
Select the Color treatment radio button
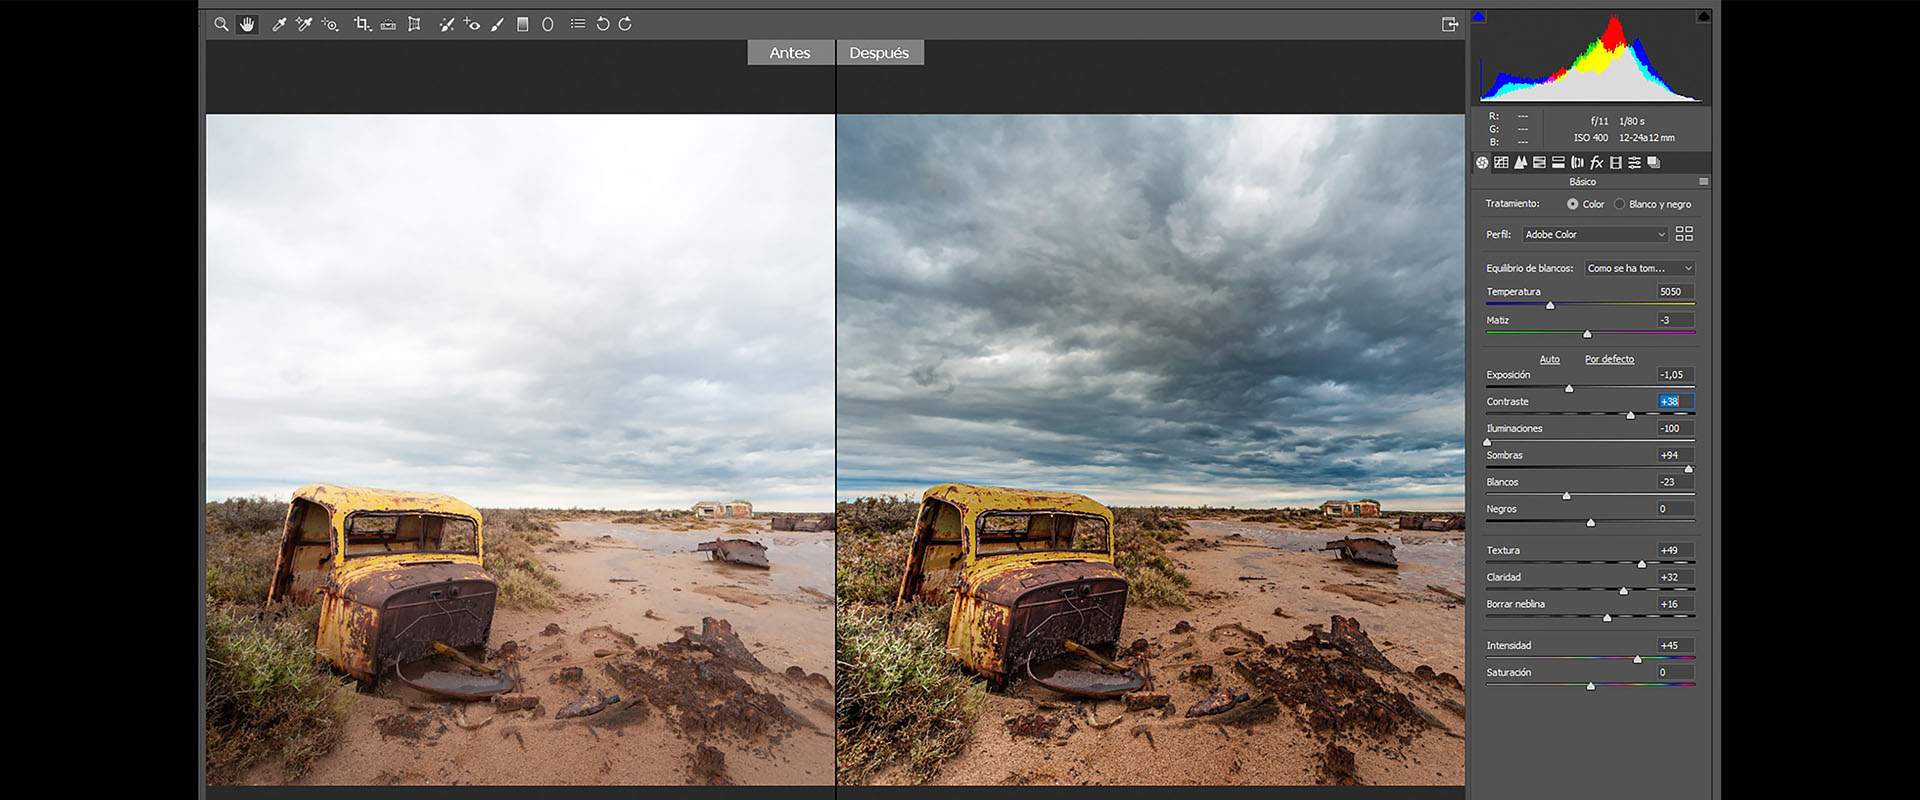pos(1572,204)
